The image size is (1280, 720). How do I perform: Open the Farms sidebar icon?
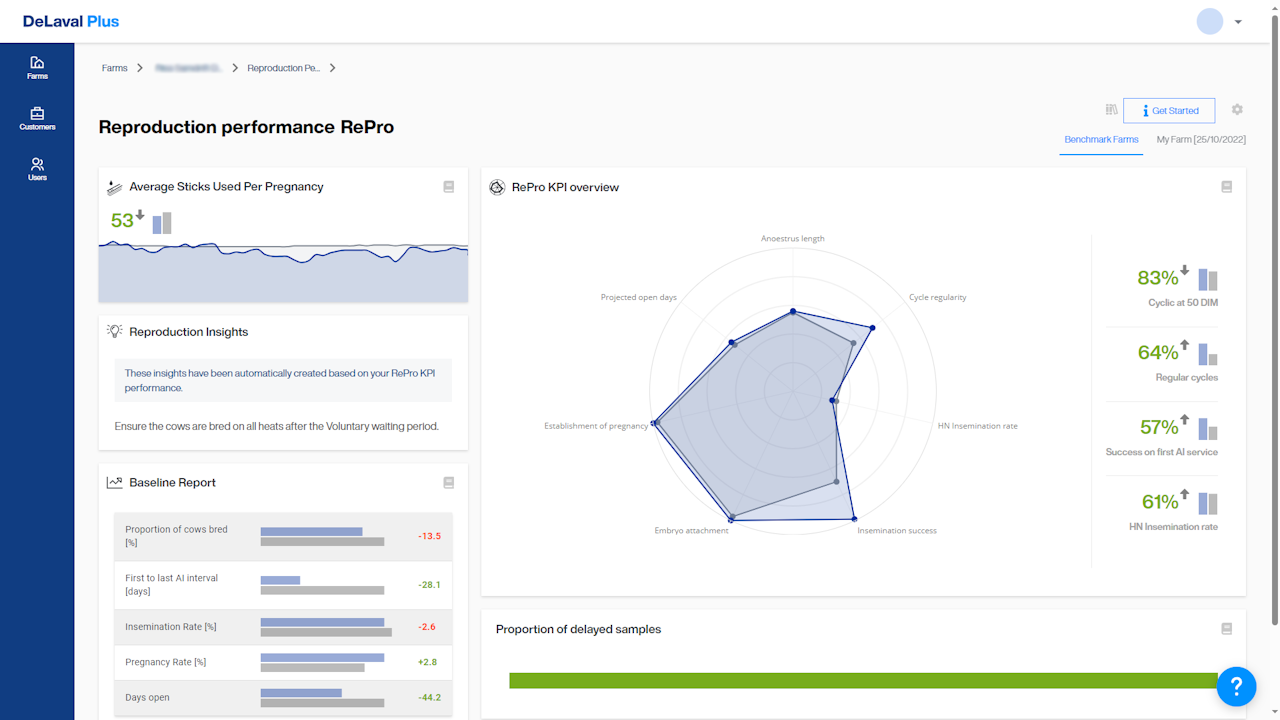pyautogui.click(x=37, y=66)
